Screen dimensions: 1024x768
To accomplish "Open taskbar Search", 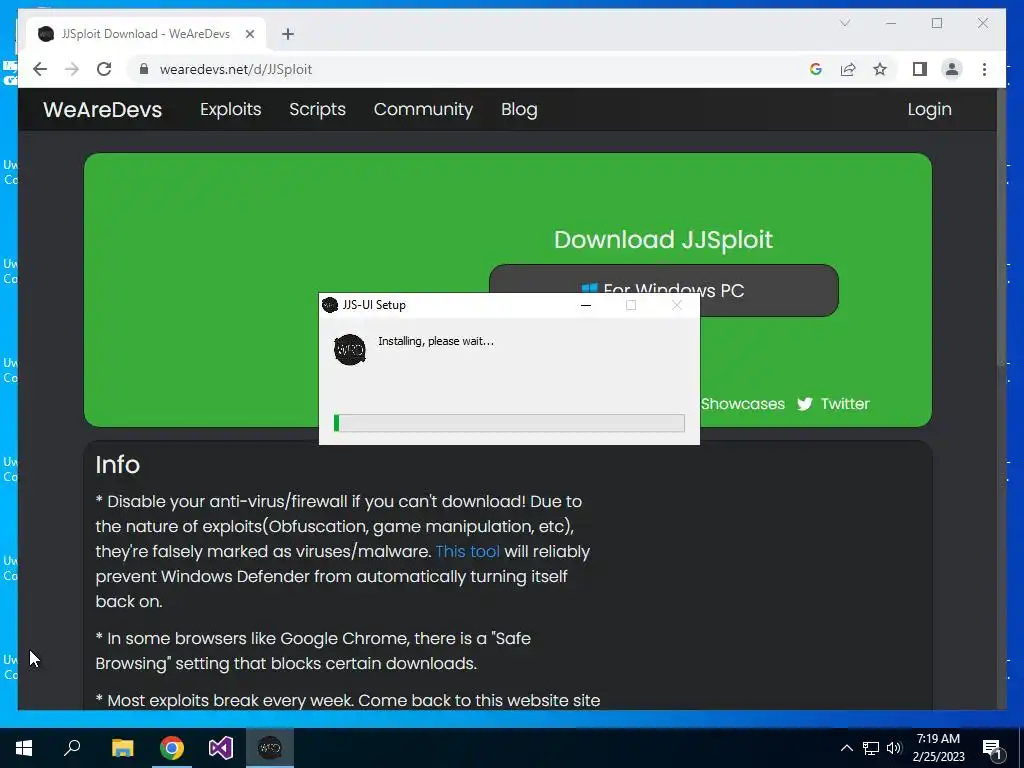I will (72, 748).
